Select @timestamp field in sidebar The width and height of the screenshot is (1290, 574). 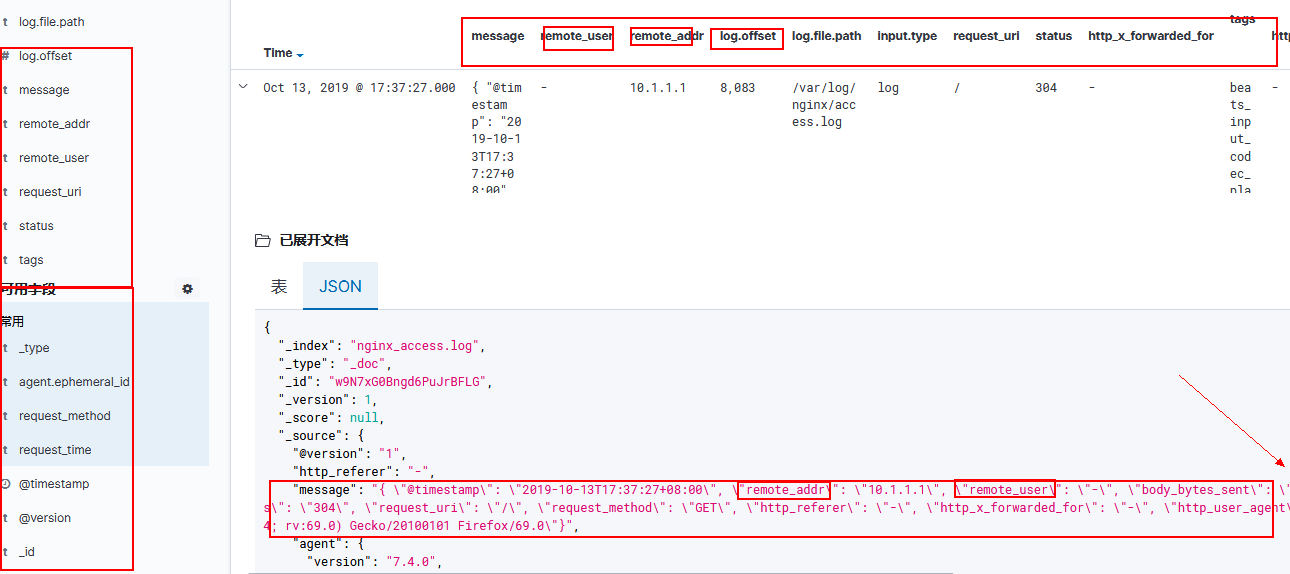coord(54,484)
